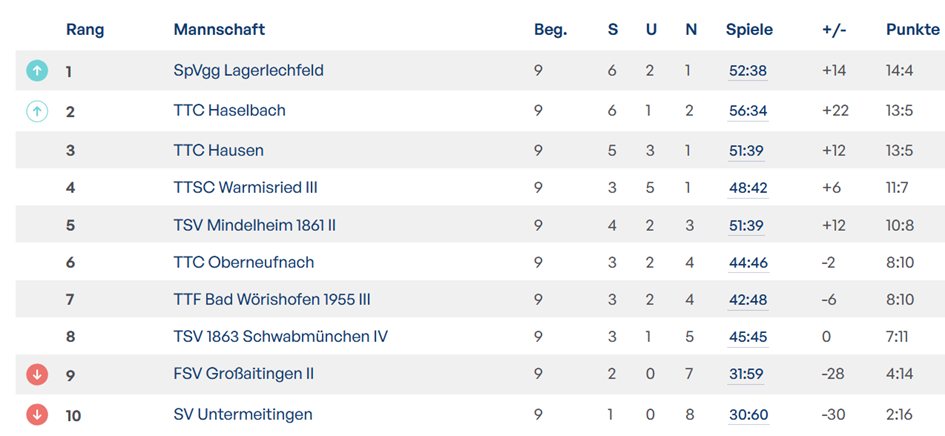Click the Mannschaft column header

pyautogui.click(x=219, y=30)
